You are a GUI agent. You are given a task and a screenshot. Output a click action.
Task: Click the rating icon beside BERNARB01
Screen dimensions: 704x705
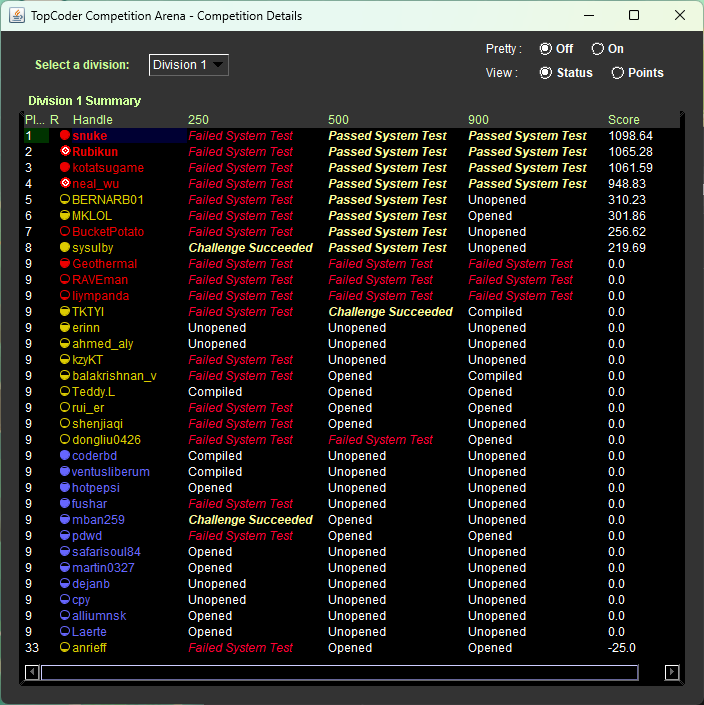65,199
